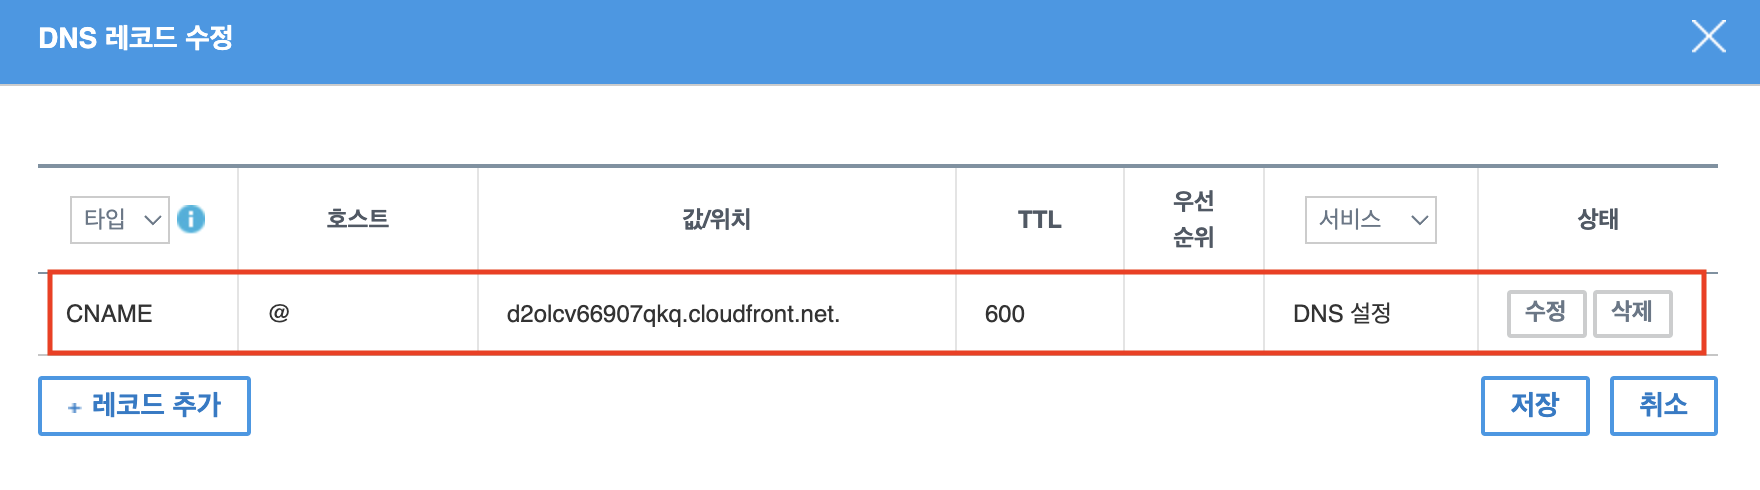Click the 값/위치 column header
The image size is (1760, 490).
(x=716, y=219)
